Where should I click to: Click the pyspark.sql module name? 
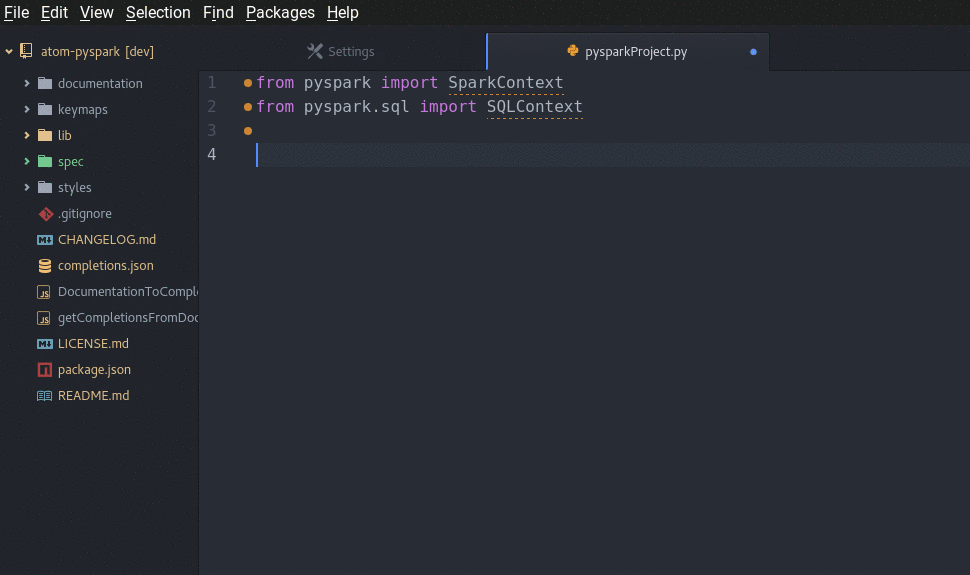356,107
